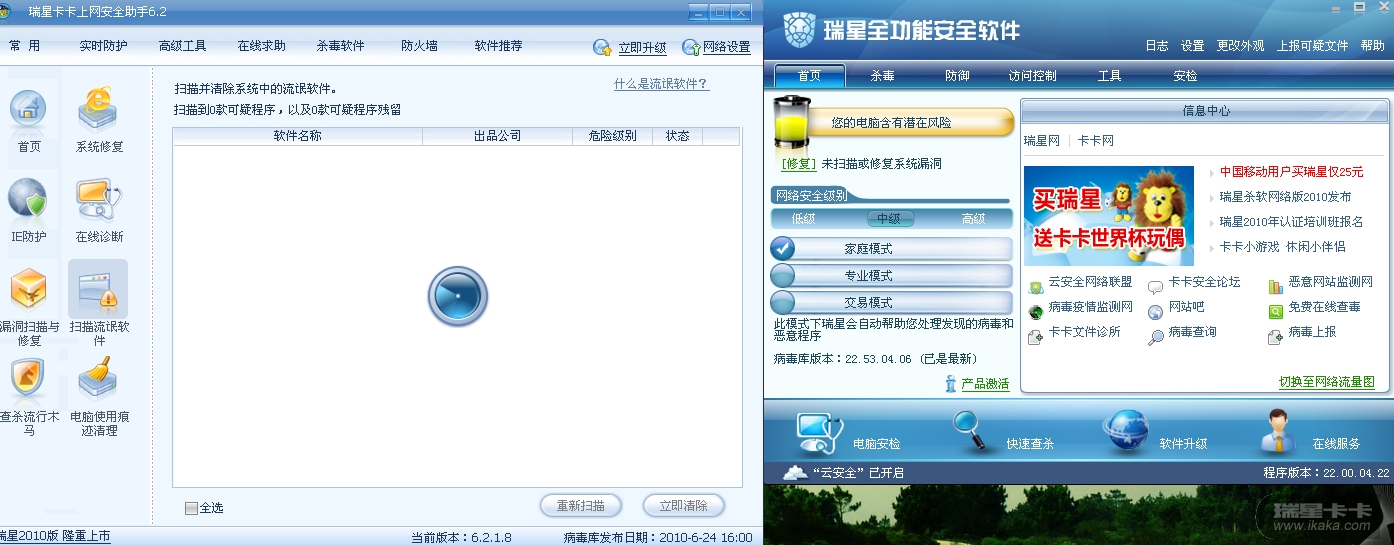This screenshot has height=545, width=1394.
Task: Open the 电脑使用痕迹清理 broom icon
Action: 99,380
